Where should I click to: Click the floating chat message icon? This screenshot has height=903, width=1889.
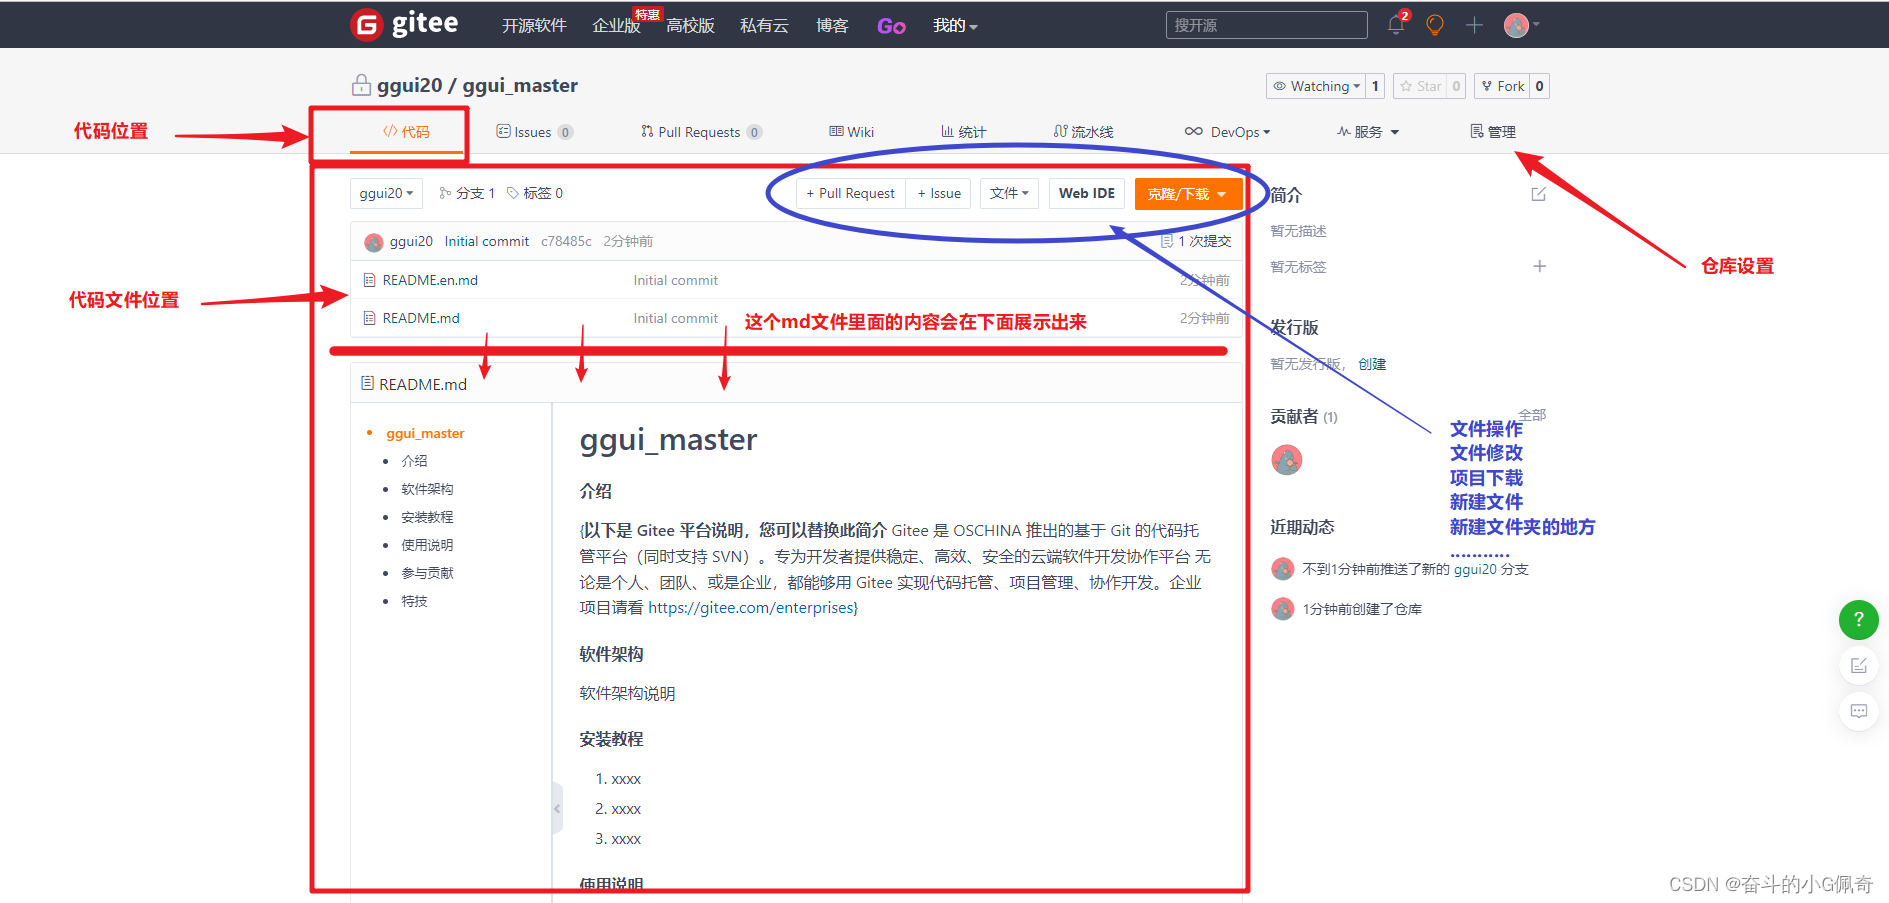(1859, 711)
